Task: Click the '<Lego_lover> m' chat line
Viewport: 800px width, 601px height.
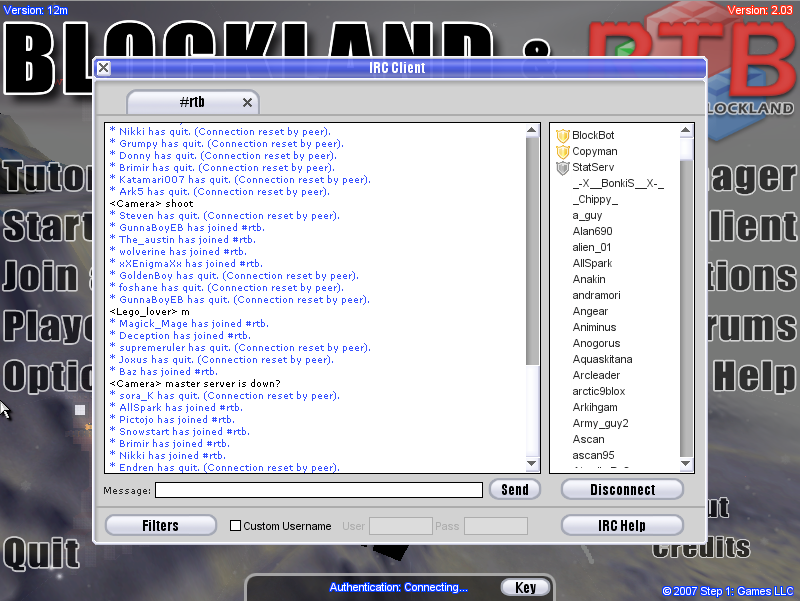Action: tap(149, 312)
